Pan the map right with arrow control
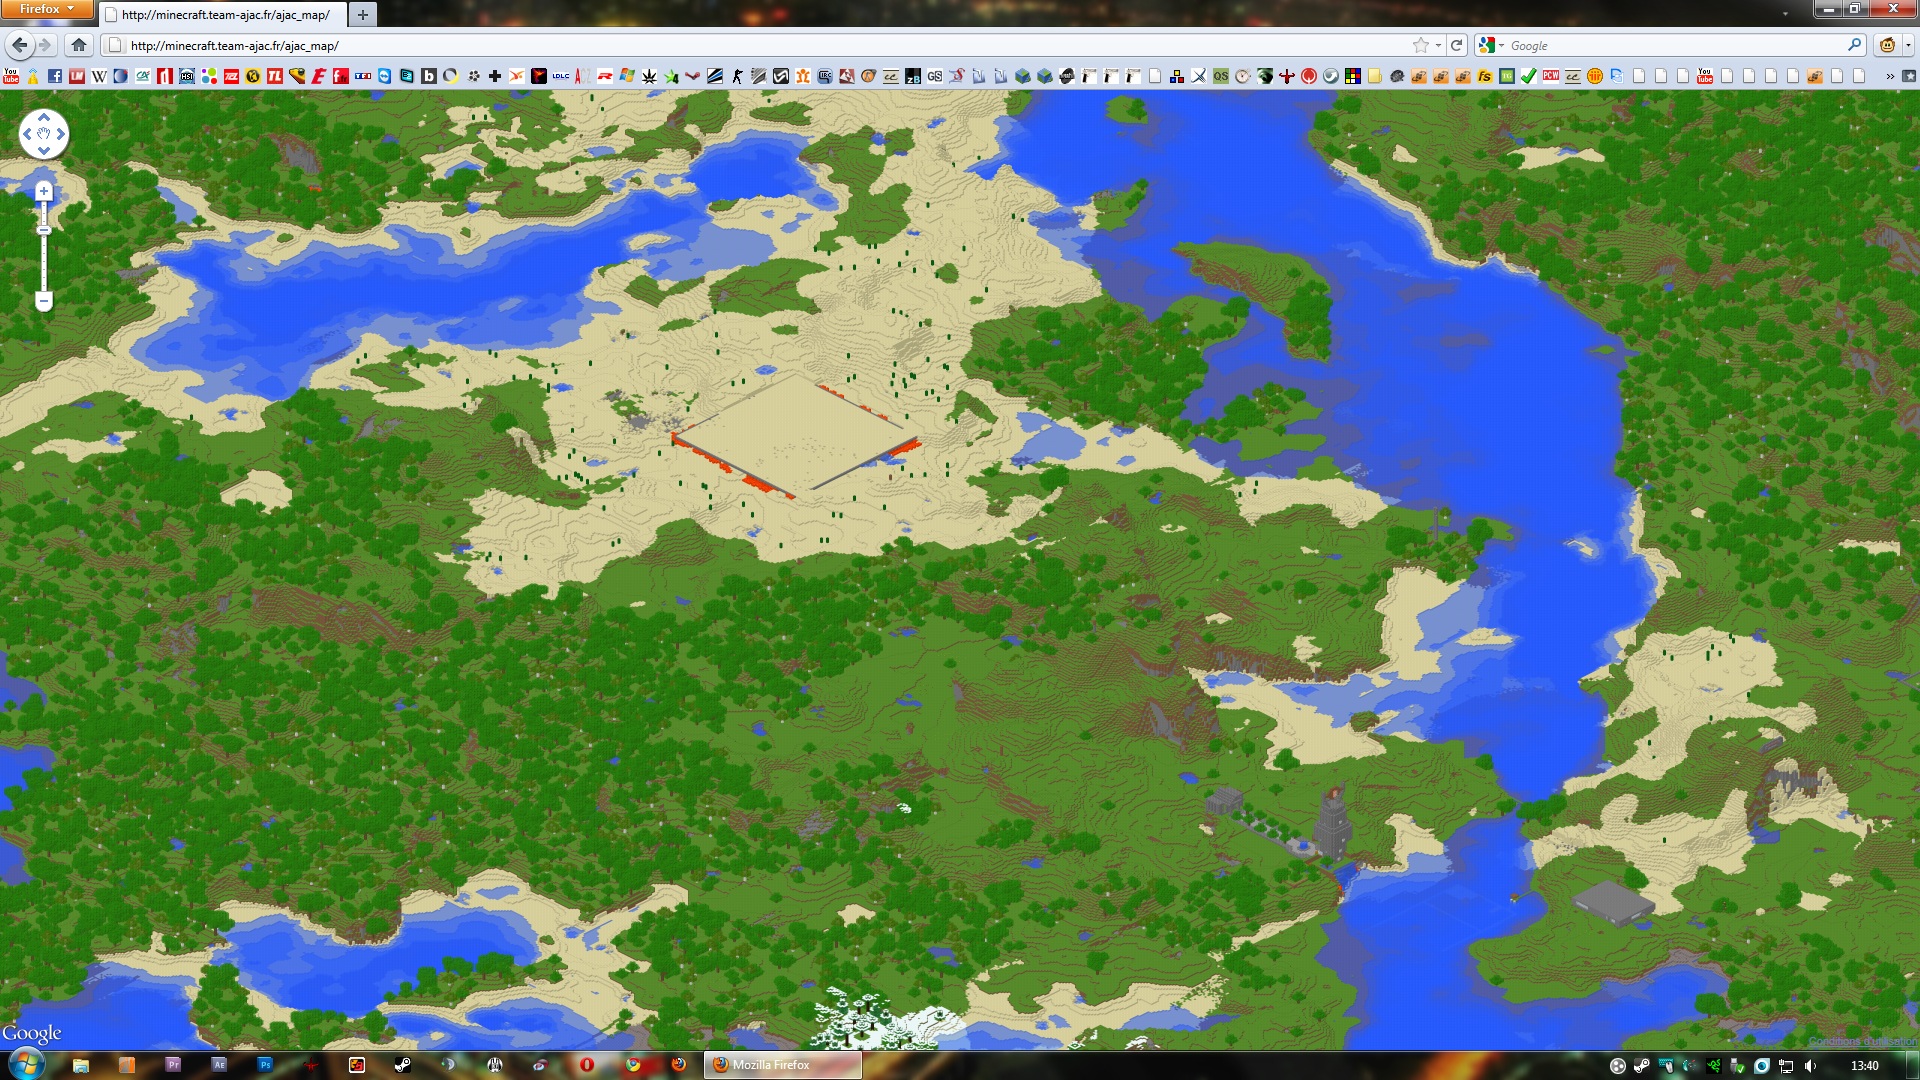 click(x=61, y=134)
